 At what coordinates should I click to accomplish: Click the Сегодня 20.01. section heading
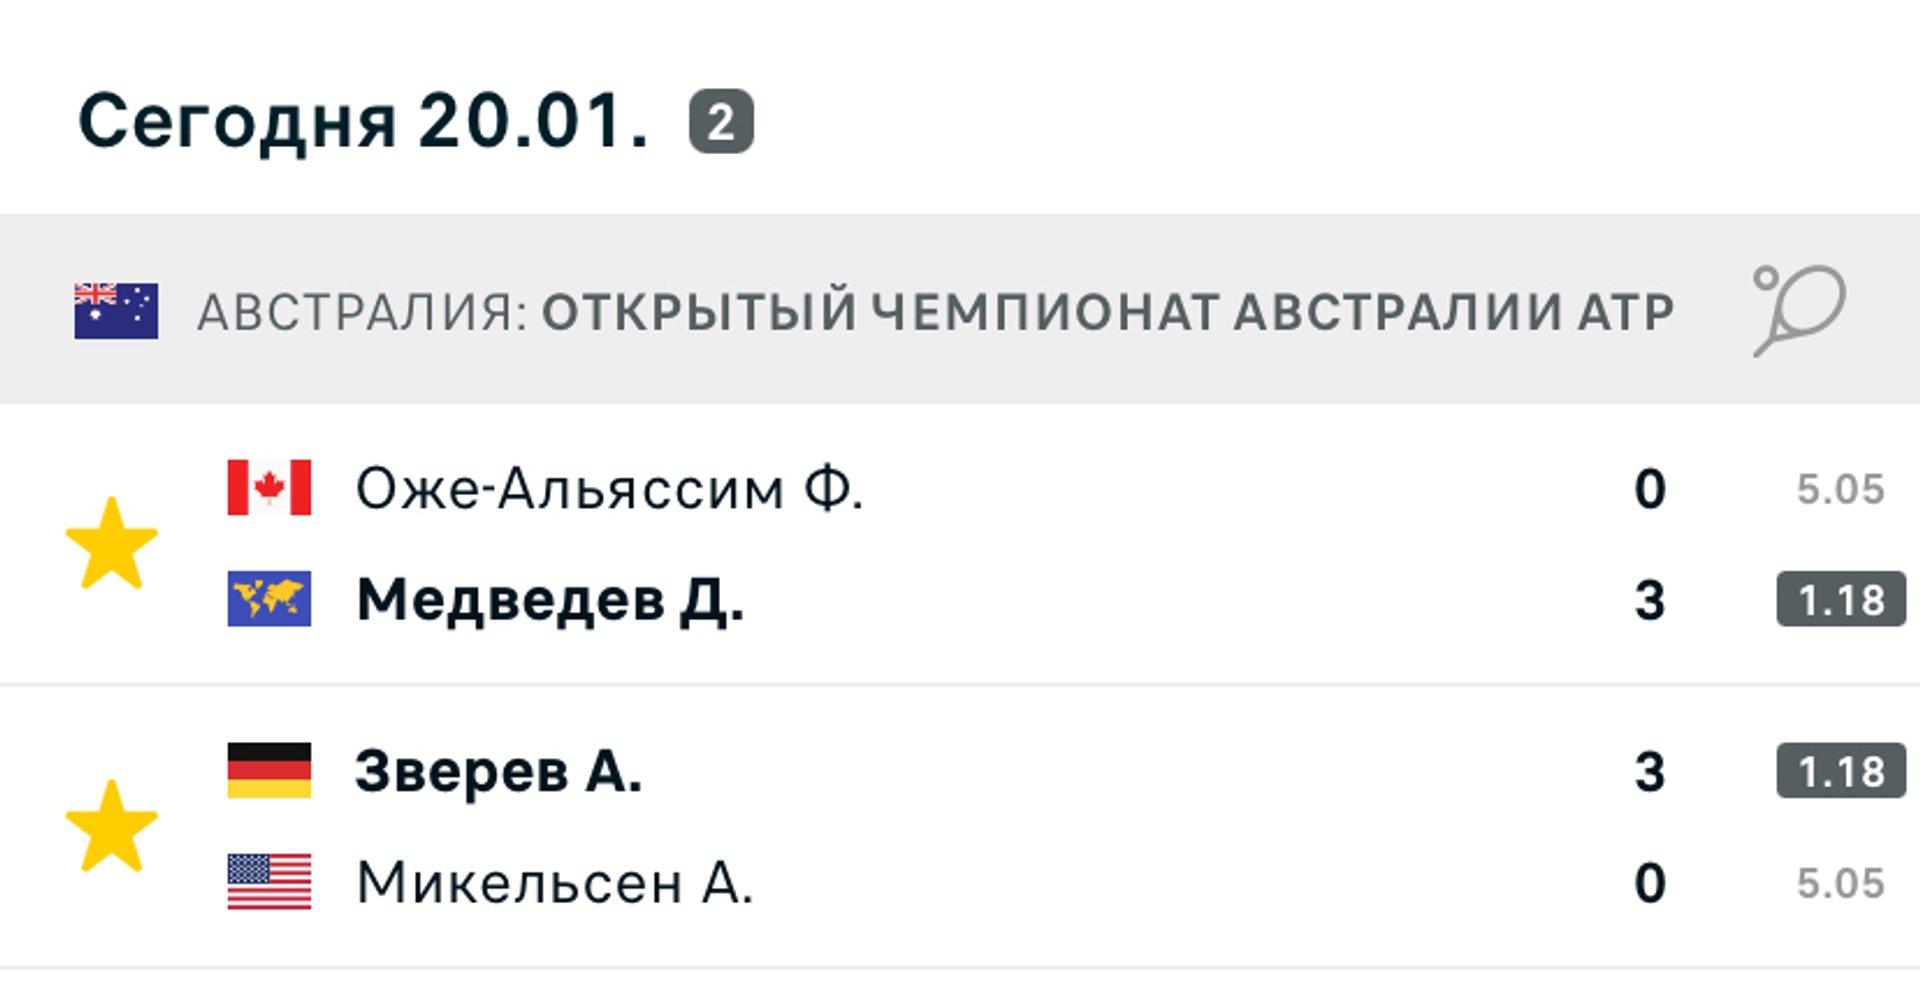(x=364, y=122)
